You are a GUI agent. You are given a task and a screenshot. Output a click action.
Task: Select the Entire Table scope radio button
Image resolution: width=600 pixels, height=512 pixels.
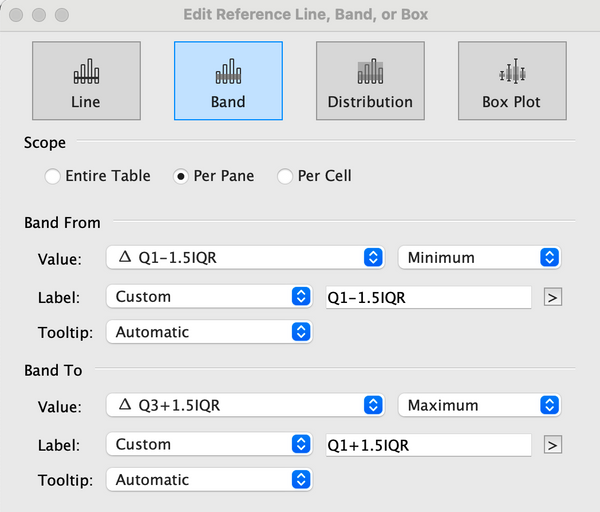point(53,177)
